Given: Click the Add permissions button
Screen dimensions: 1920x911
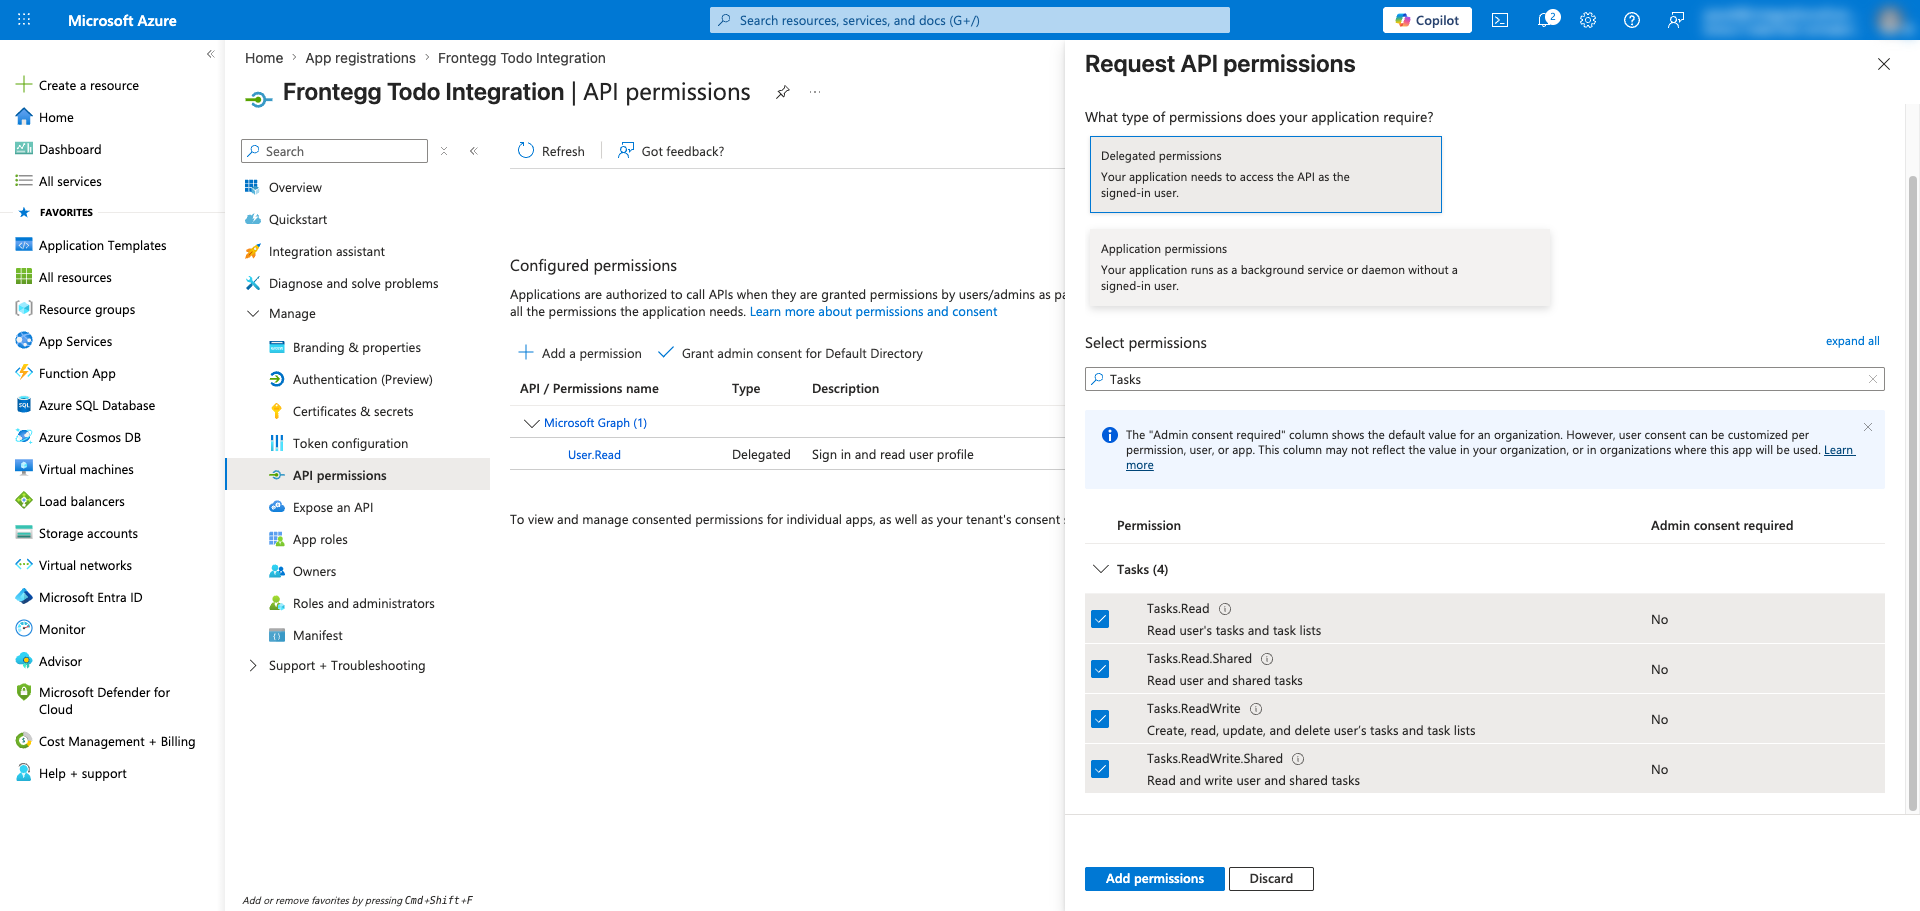Looking at the screenshot, I should [x=1154, y=878].
